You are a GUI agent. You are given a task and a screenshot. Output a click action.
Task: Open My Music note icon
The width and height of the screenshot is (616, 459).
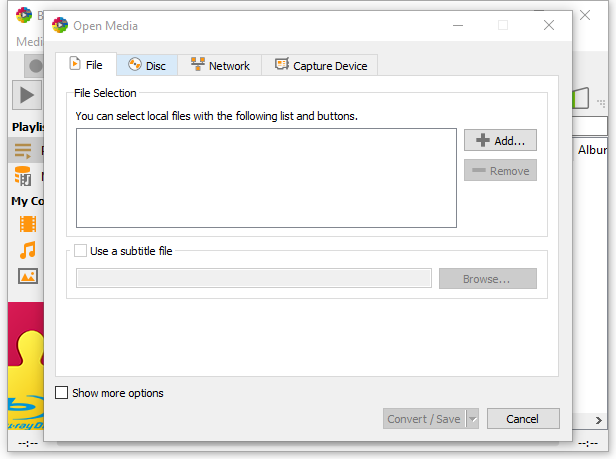pyautogui.click(x=27, y=250)
